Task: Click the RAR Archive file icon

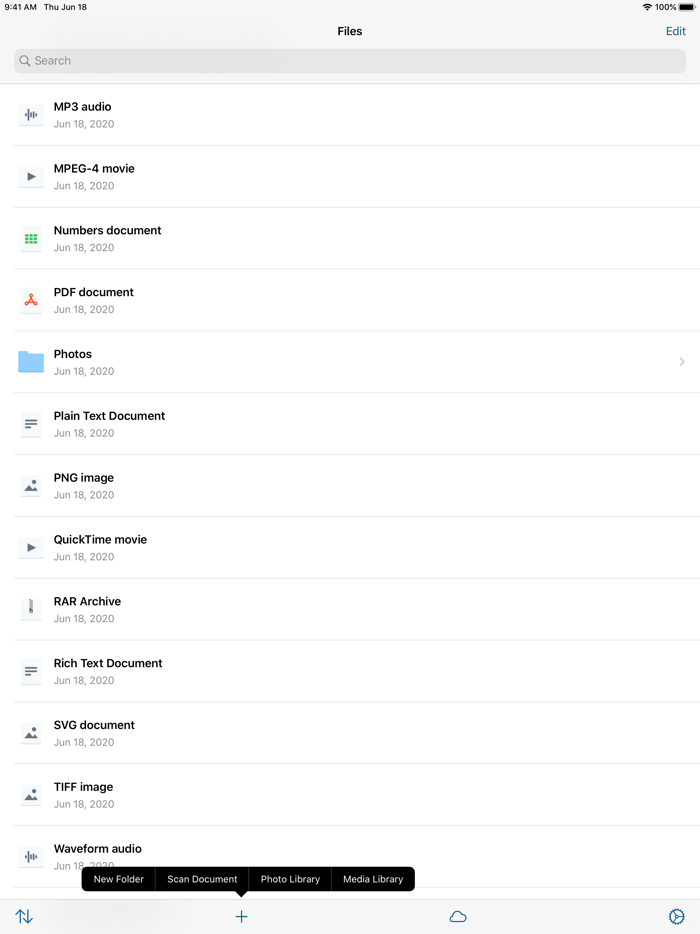Action: (30, 609)
